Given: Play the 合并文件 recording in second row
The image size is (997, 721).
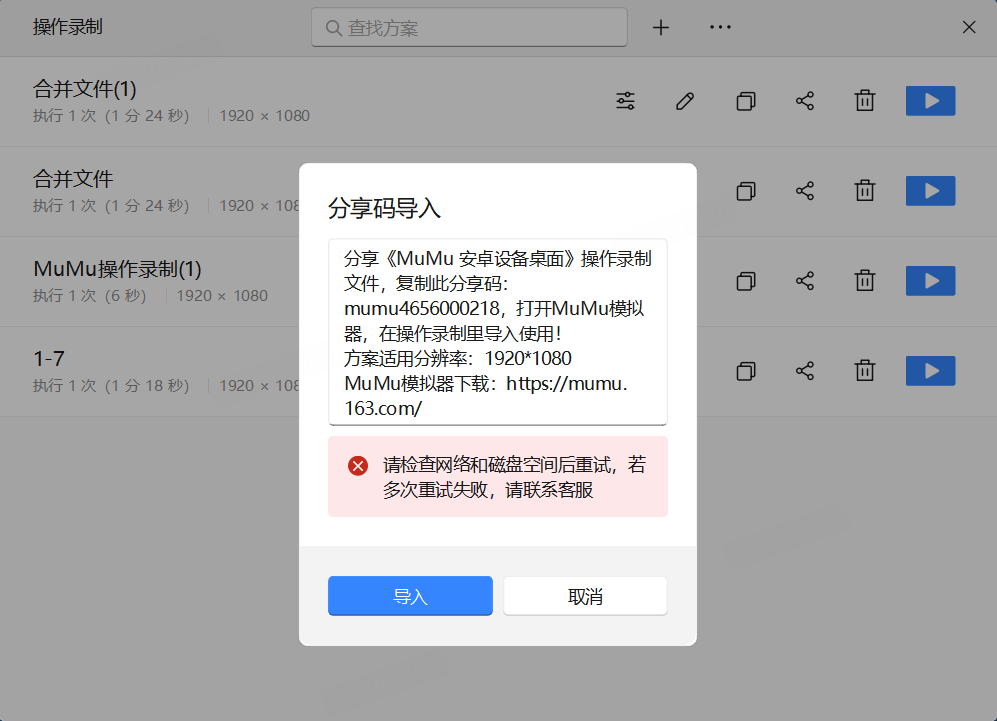Looking at the screenshot, I should [x=930, y=191].
